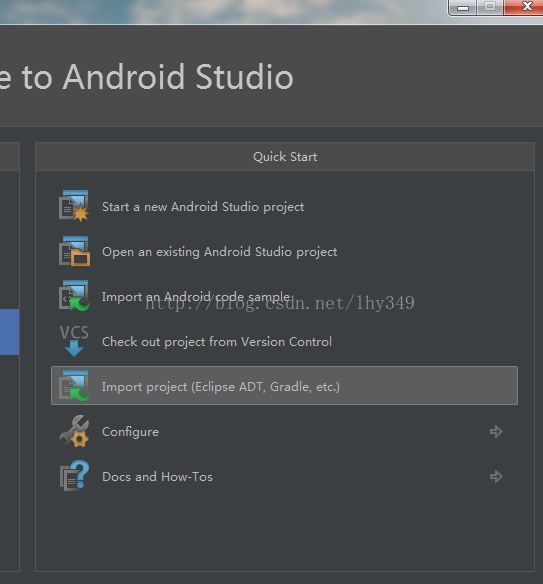543x584 pixels.
Task: Select the blue highlighted recent project entry
Action: [9, 332]
